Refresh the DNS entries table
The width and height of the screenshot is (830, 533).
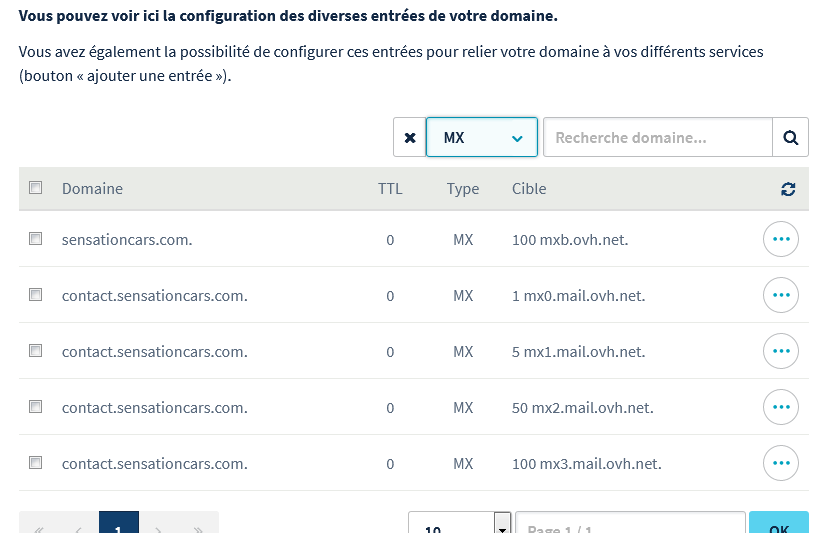click(x=788, y=189)
